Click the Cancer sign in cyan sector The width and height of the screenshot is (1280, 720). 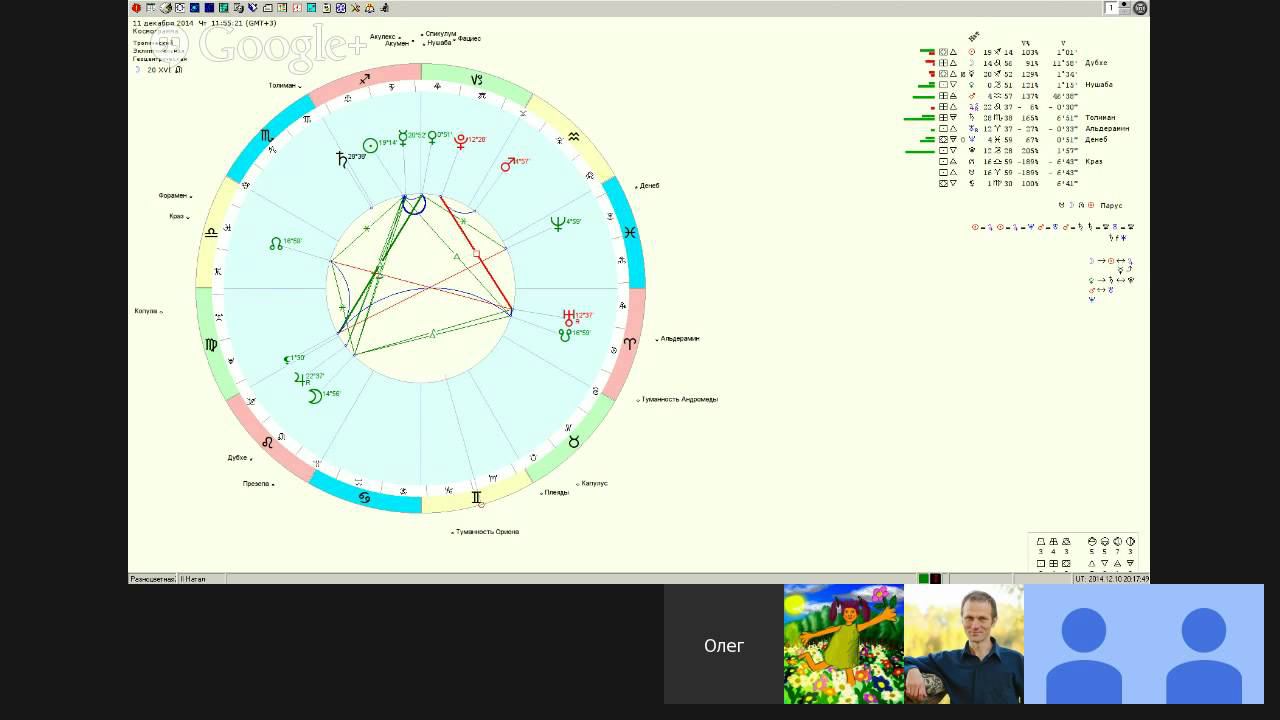365,497
